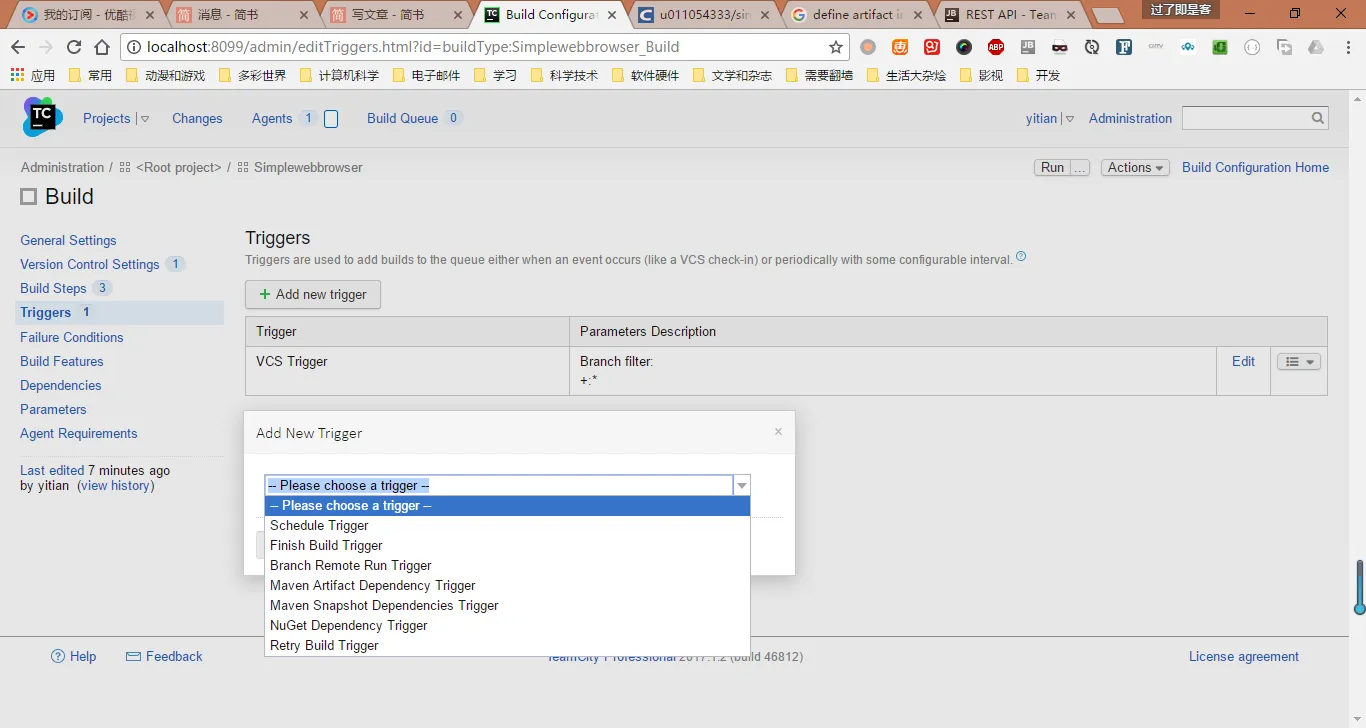Open the VCS Trigger options menu button
The width and height of the screenshot is (1366, 728).
(1299, 362)
